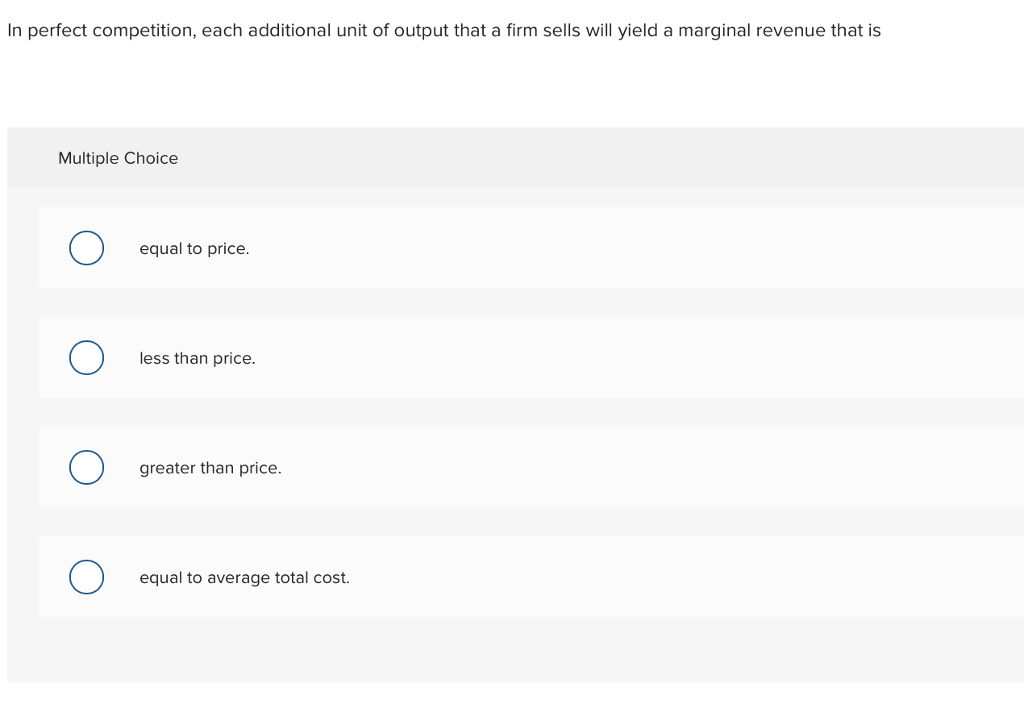Pick the correct answer 'equal to price.'
Screen dimensions: 1024x721
(x=194, y=248)
